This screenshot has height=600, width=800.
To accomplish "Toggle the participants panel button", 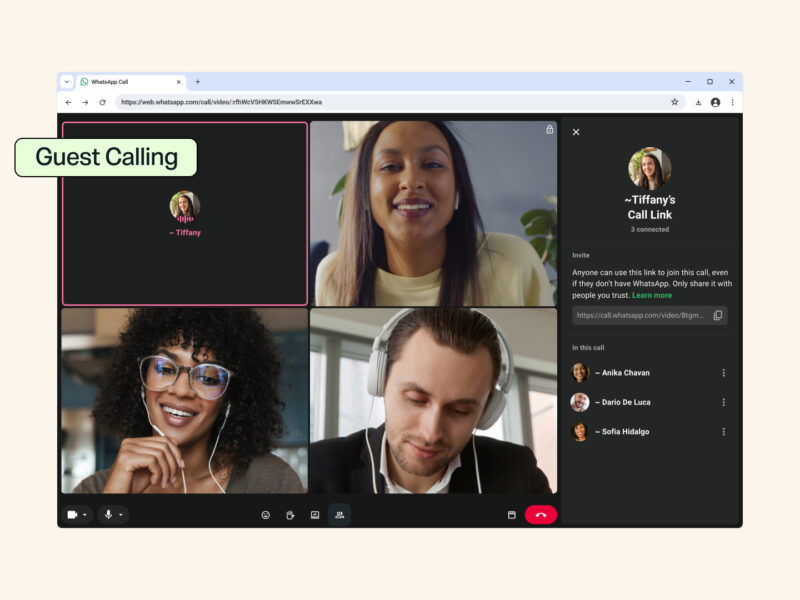I will pyautogui.click(x=339, y=515).
